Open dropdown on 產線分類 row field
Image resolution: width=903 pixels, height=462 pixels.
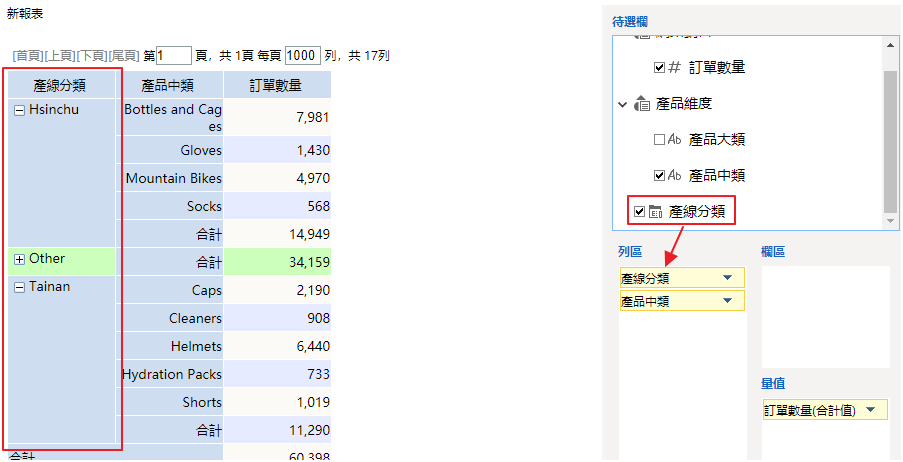pos(727,278)
